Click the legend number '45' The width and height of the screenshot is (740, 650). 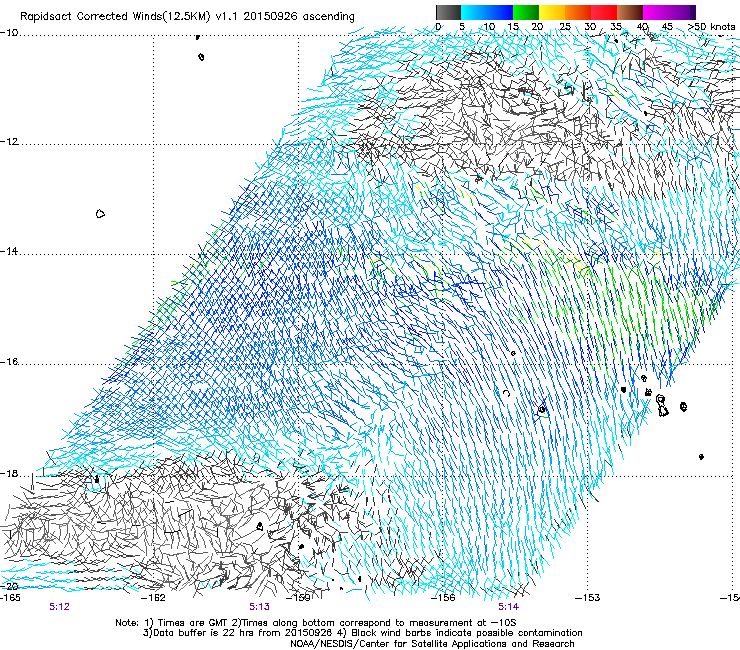click(667, 27)
